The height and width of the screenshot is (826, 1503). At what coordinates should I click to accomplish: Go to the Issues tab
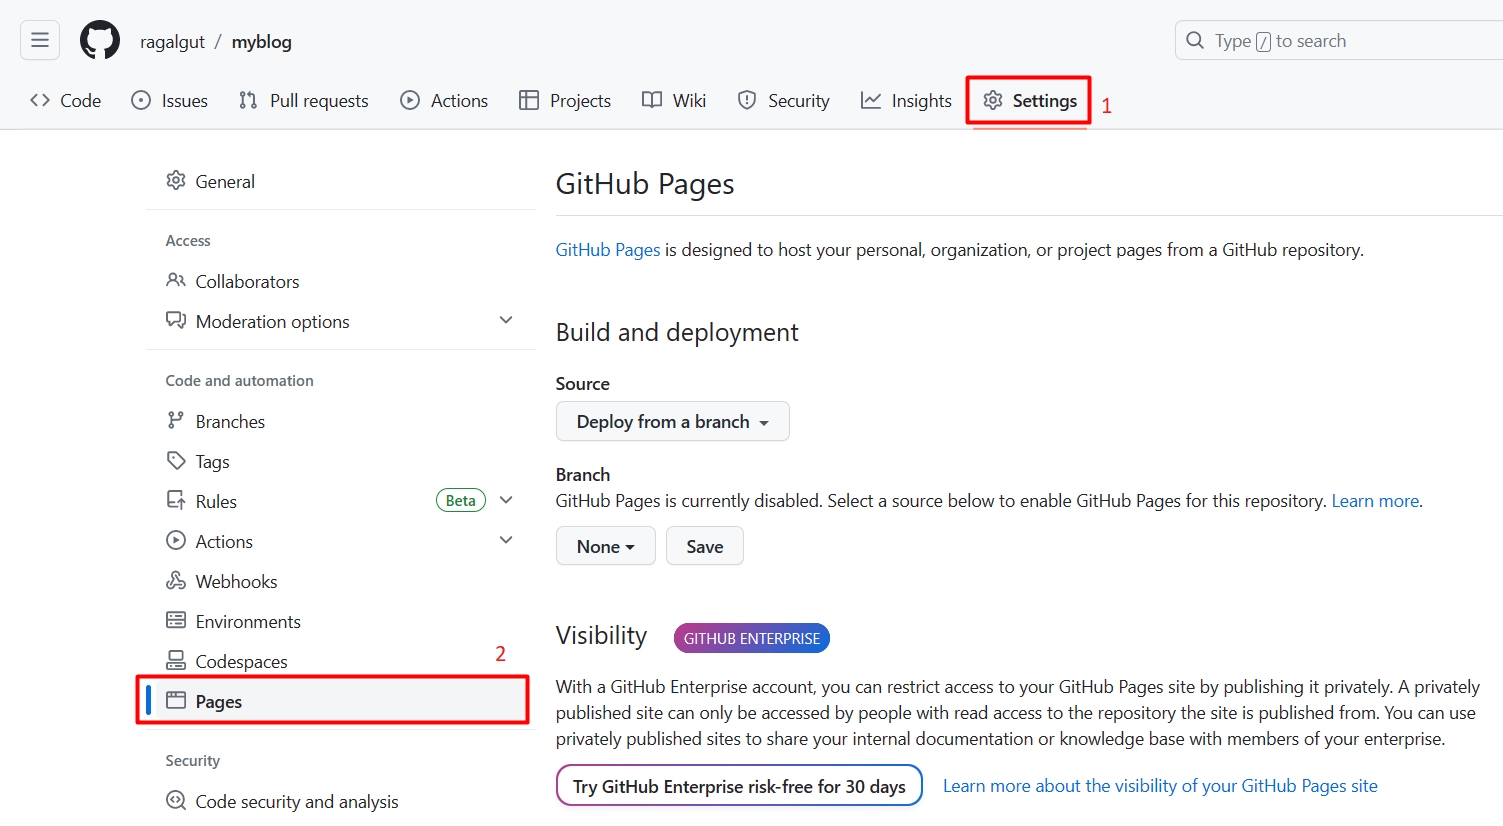(x=170, y=100)
